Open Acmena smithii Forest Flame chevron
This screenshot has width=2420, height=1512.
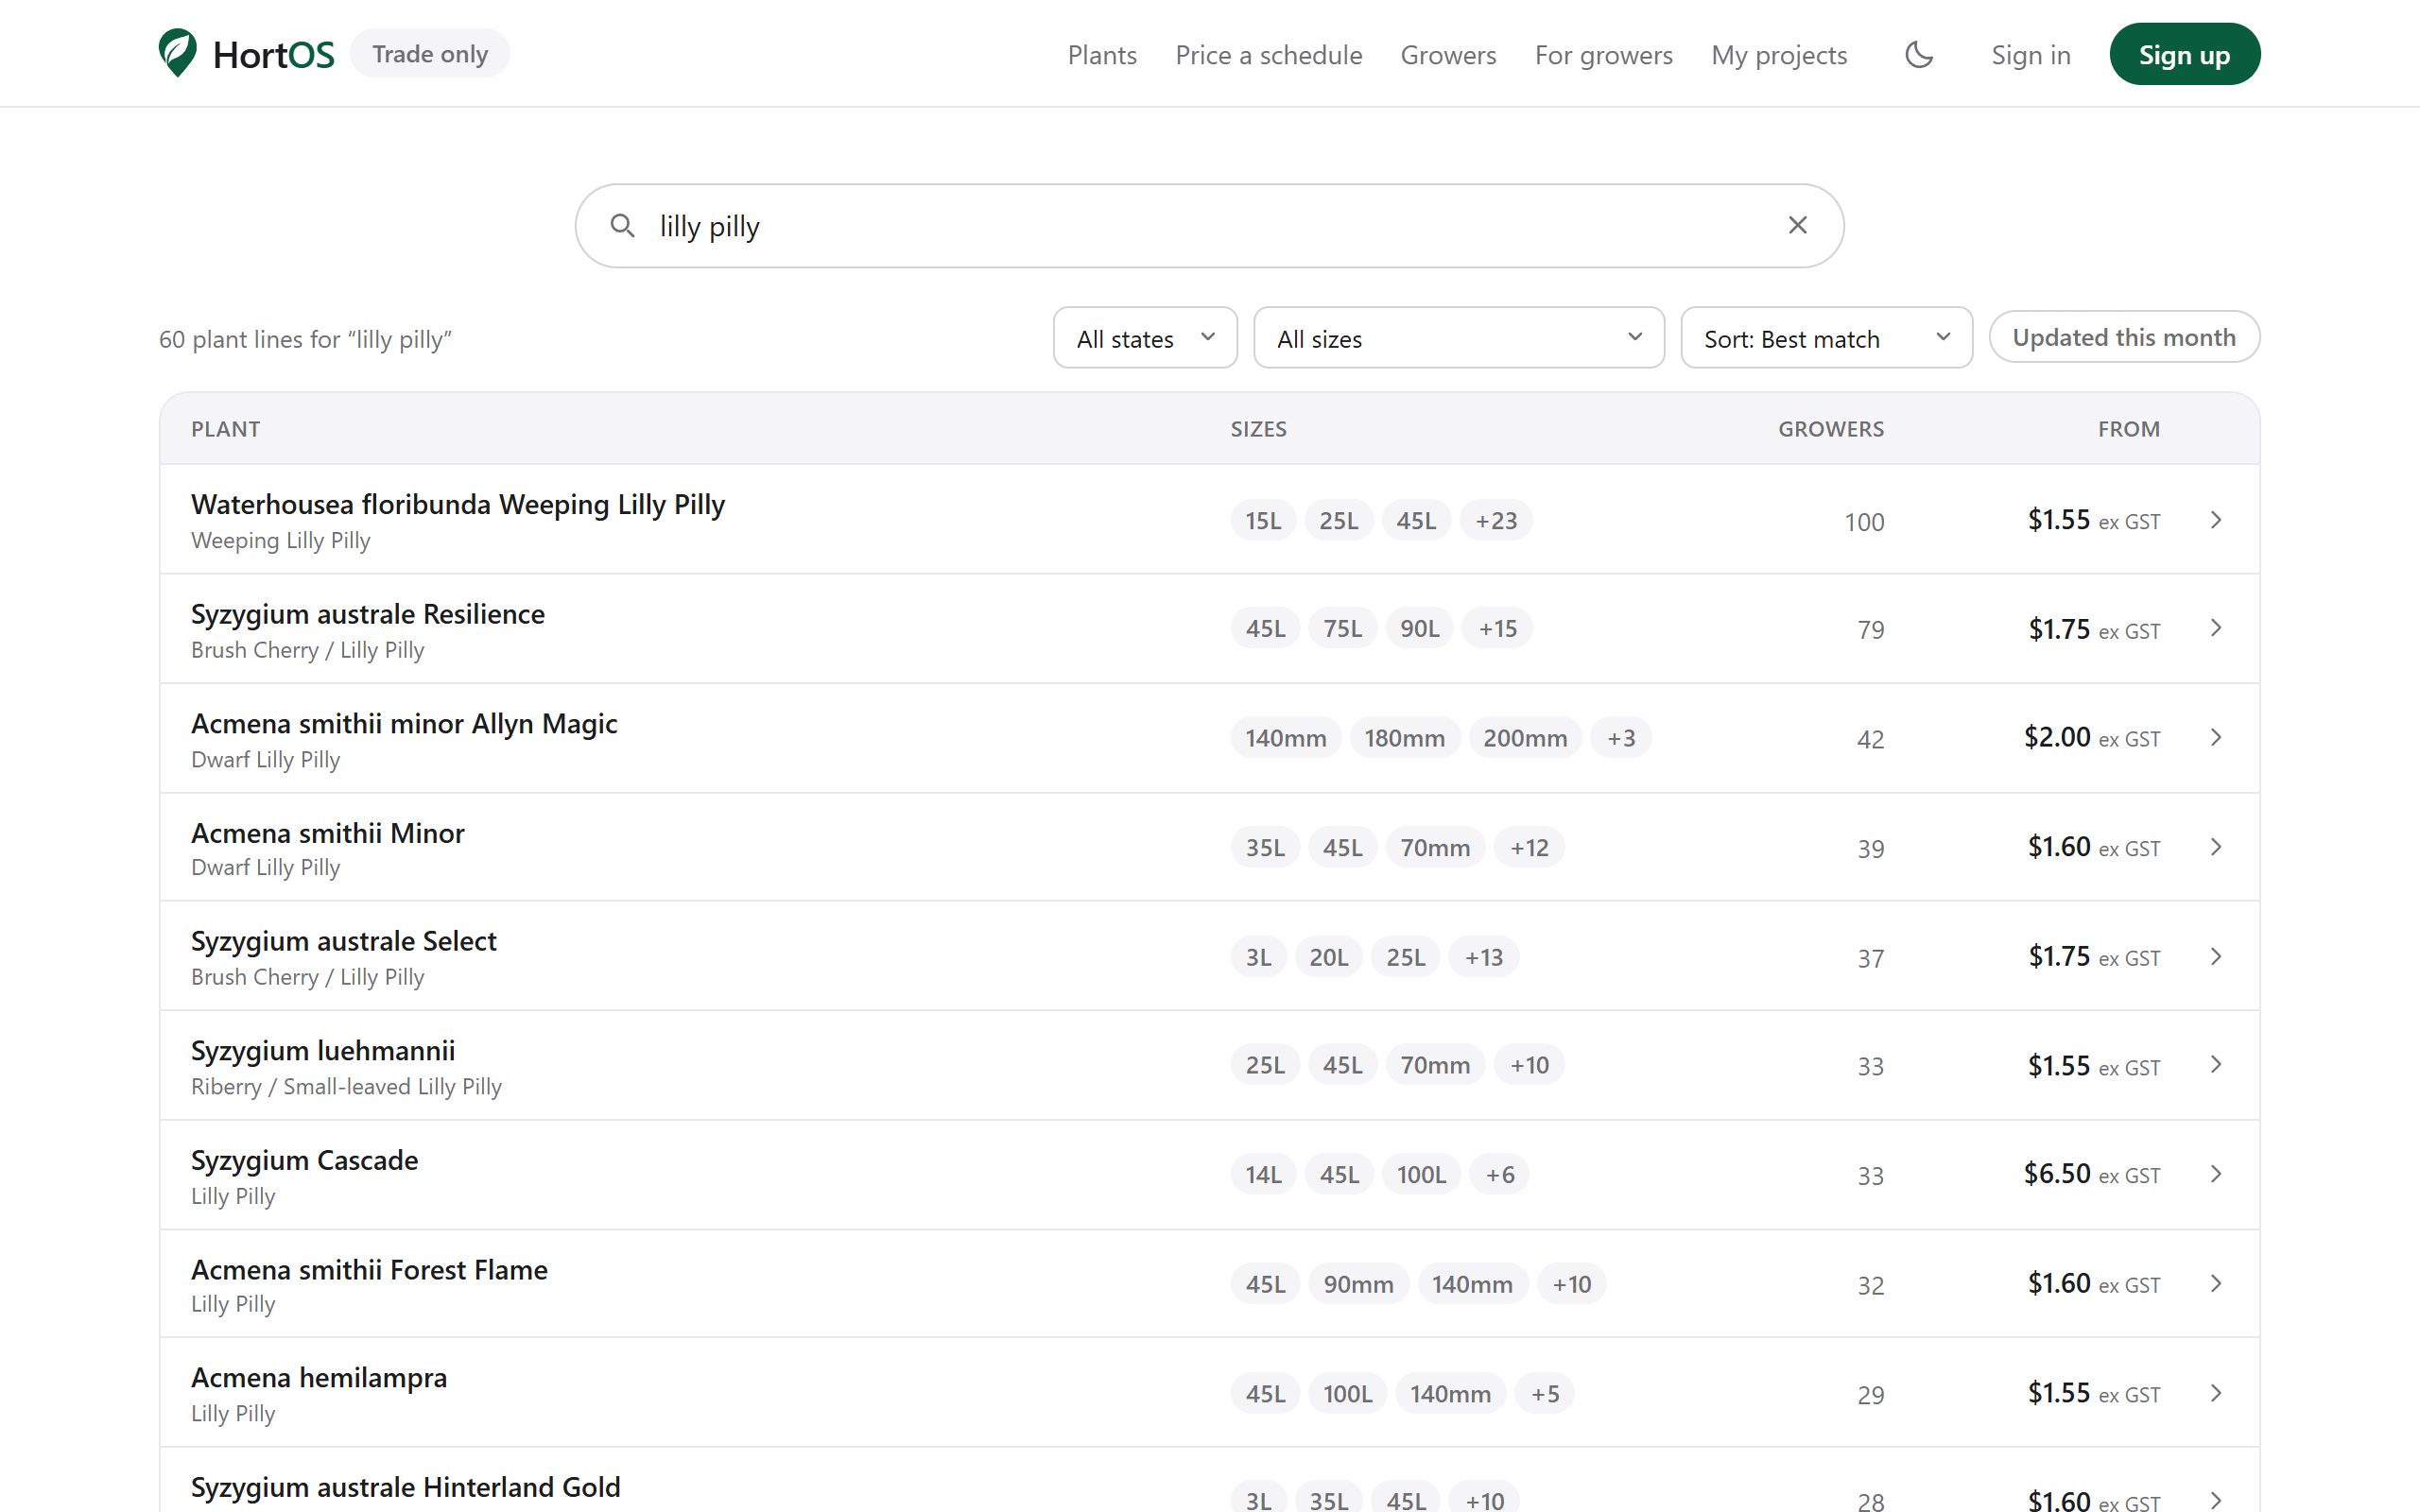pos(2215,1283)
